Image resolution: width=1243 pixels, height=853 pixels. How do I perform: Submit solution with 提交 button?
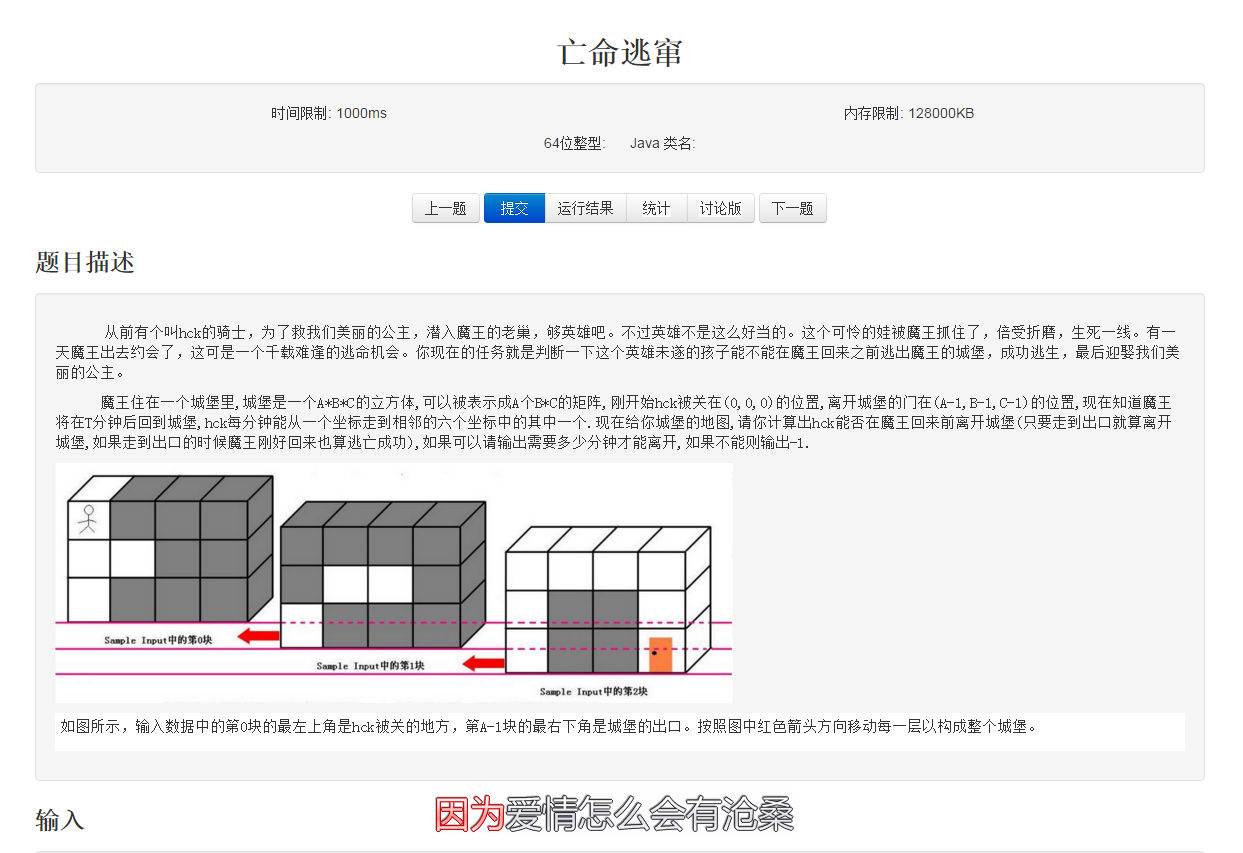tap(514, 208)
